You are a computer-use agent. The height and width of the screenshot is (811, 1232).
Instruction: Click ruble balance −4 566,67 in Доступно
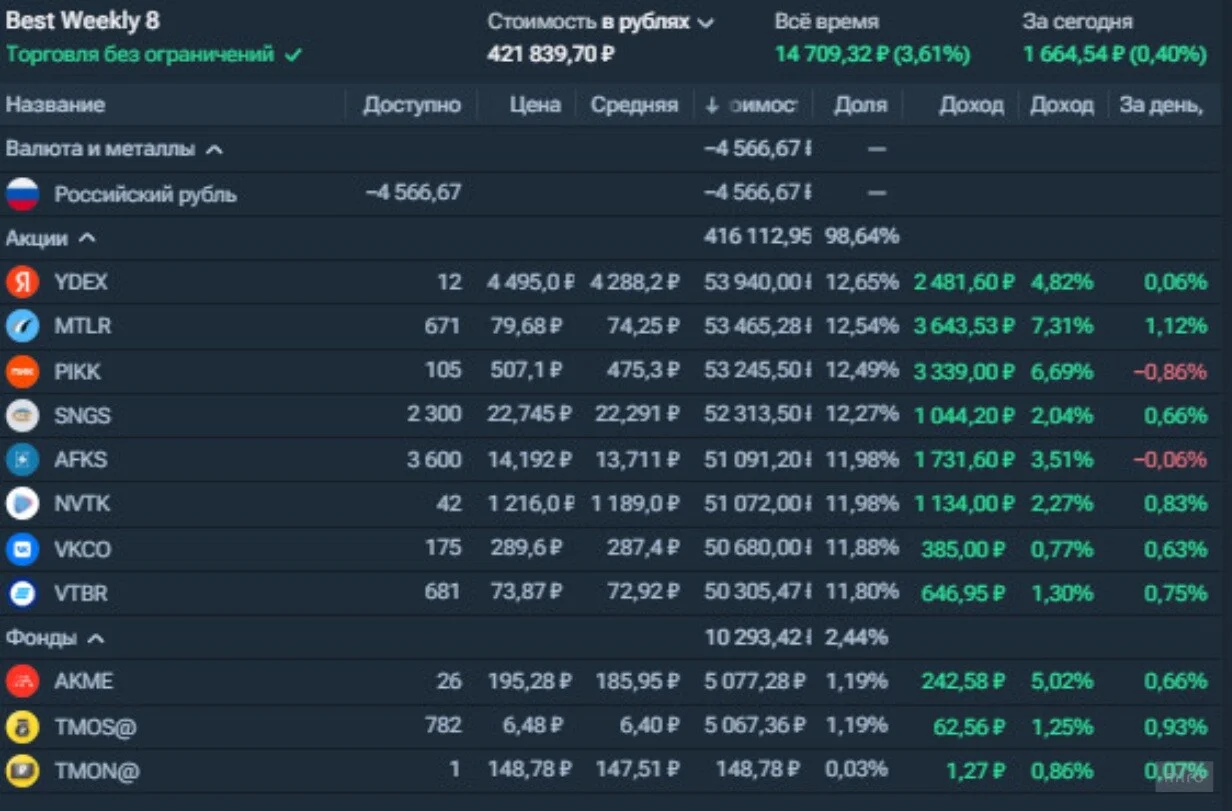pos(413,194)
